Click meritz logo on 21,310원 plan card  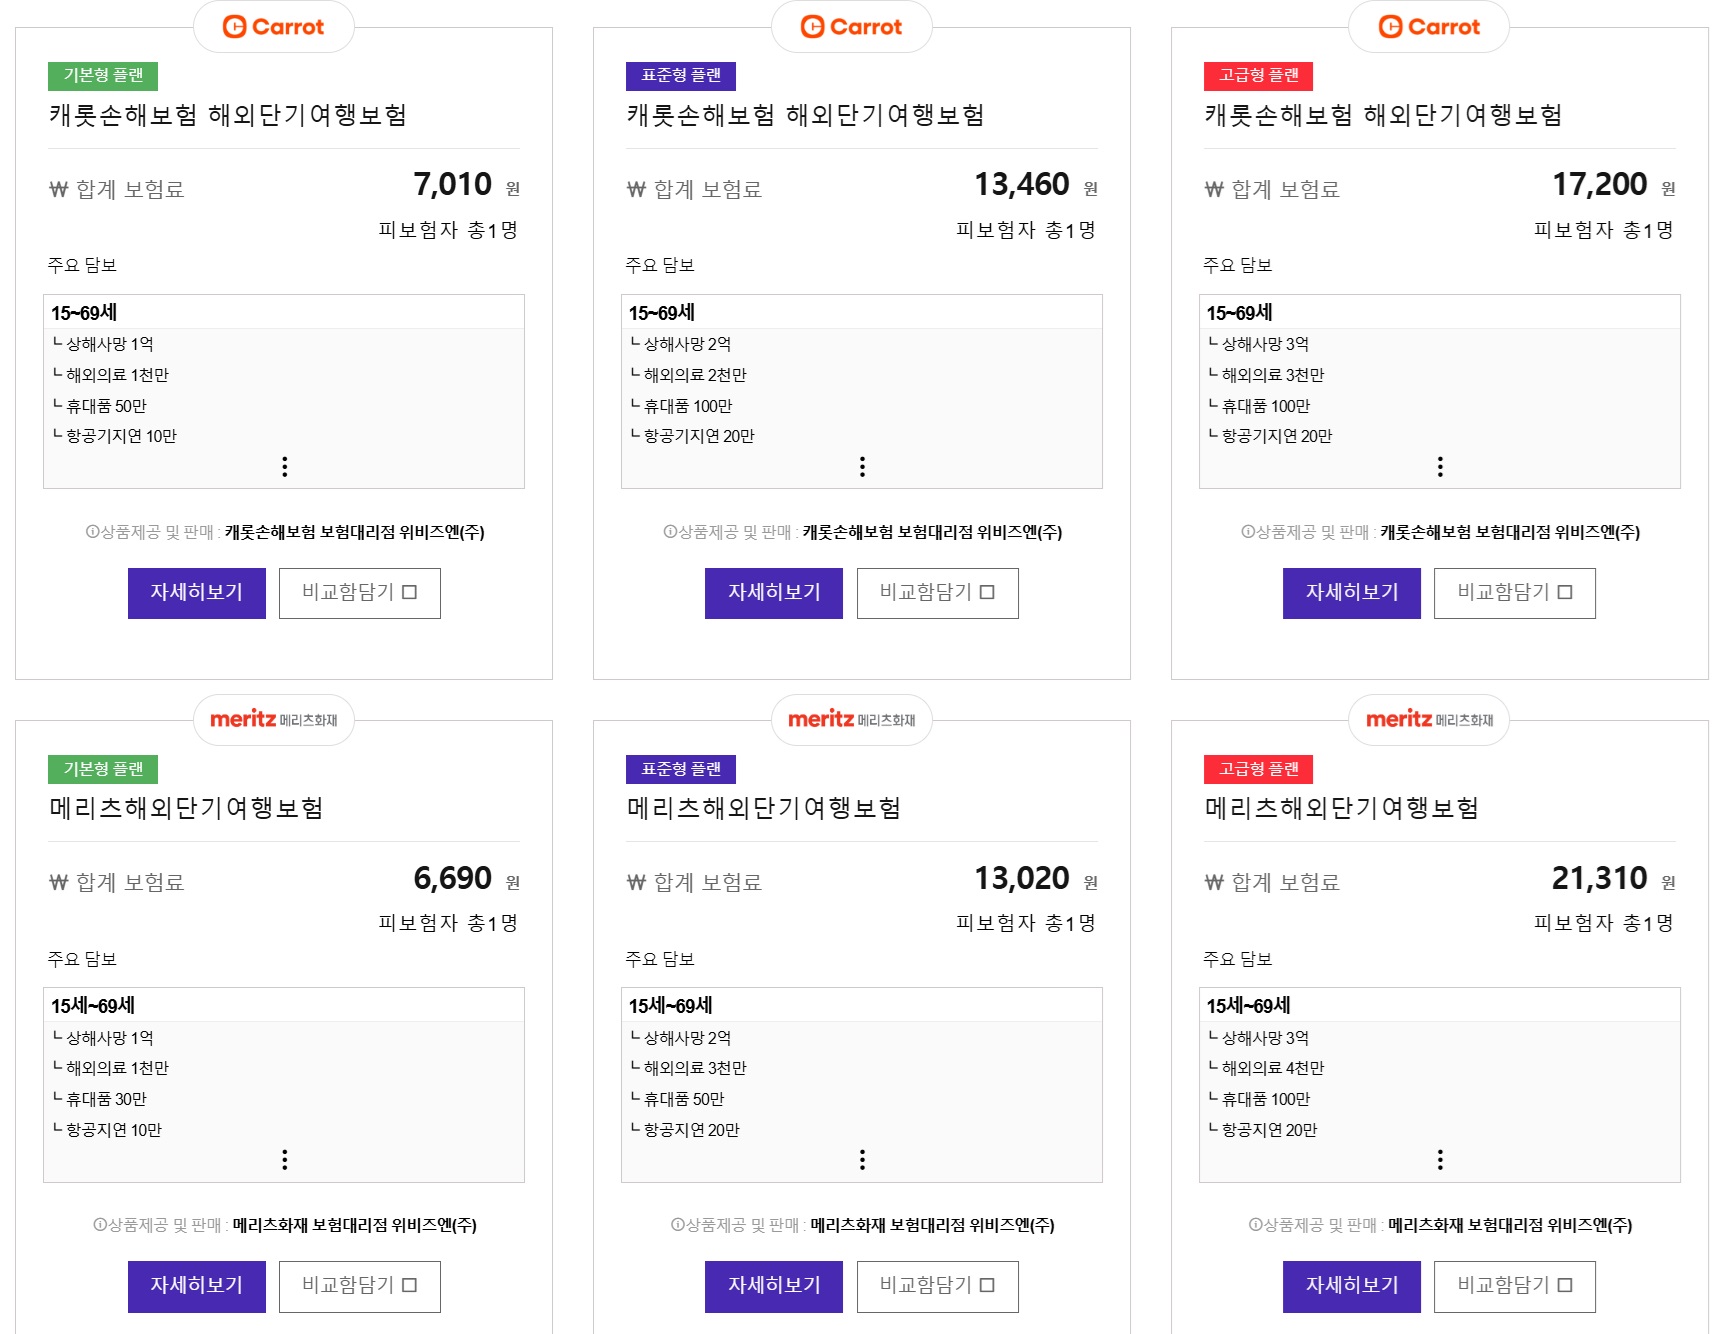[x=1429, y=719]
